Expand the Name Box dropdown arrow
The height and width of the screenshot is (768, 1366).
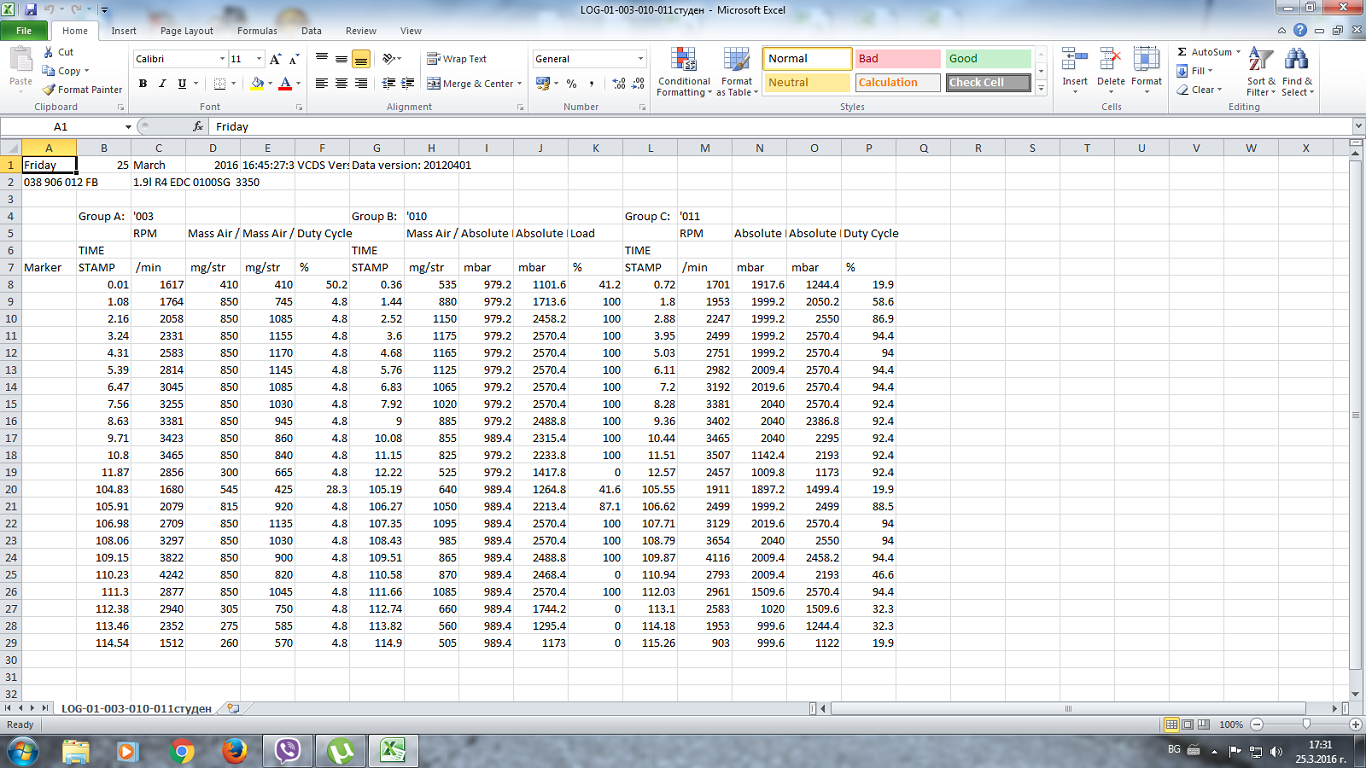pyautogui.click(x=128, y=127)
